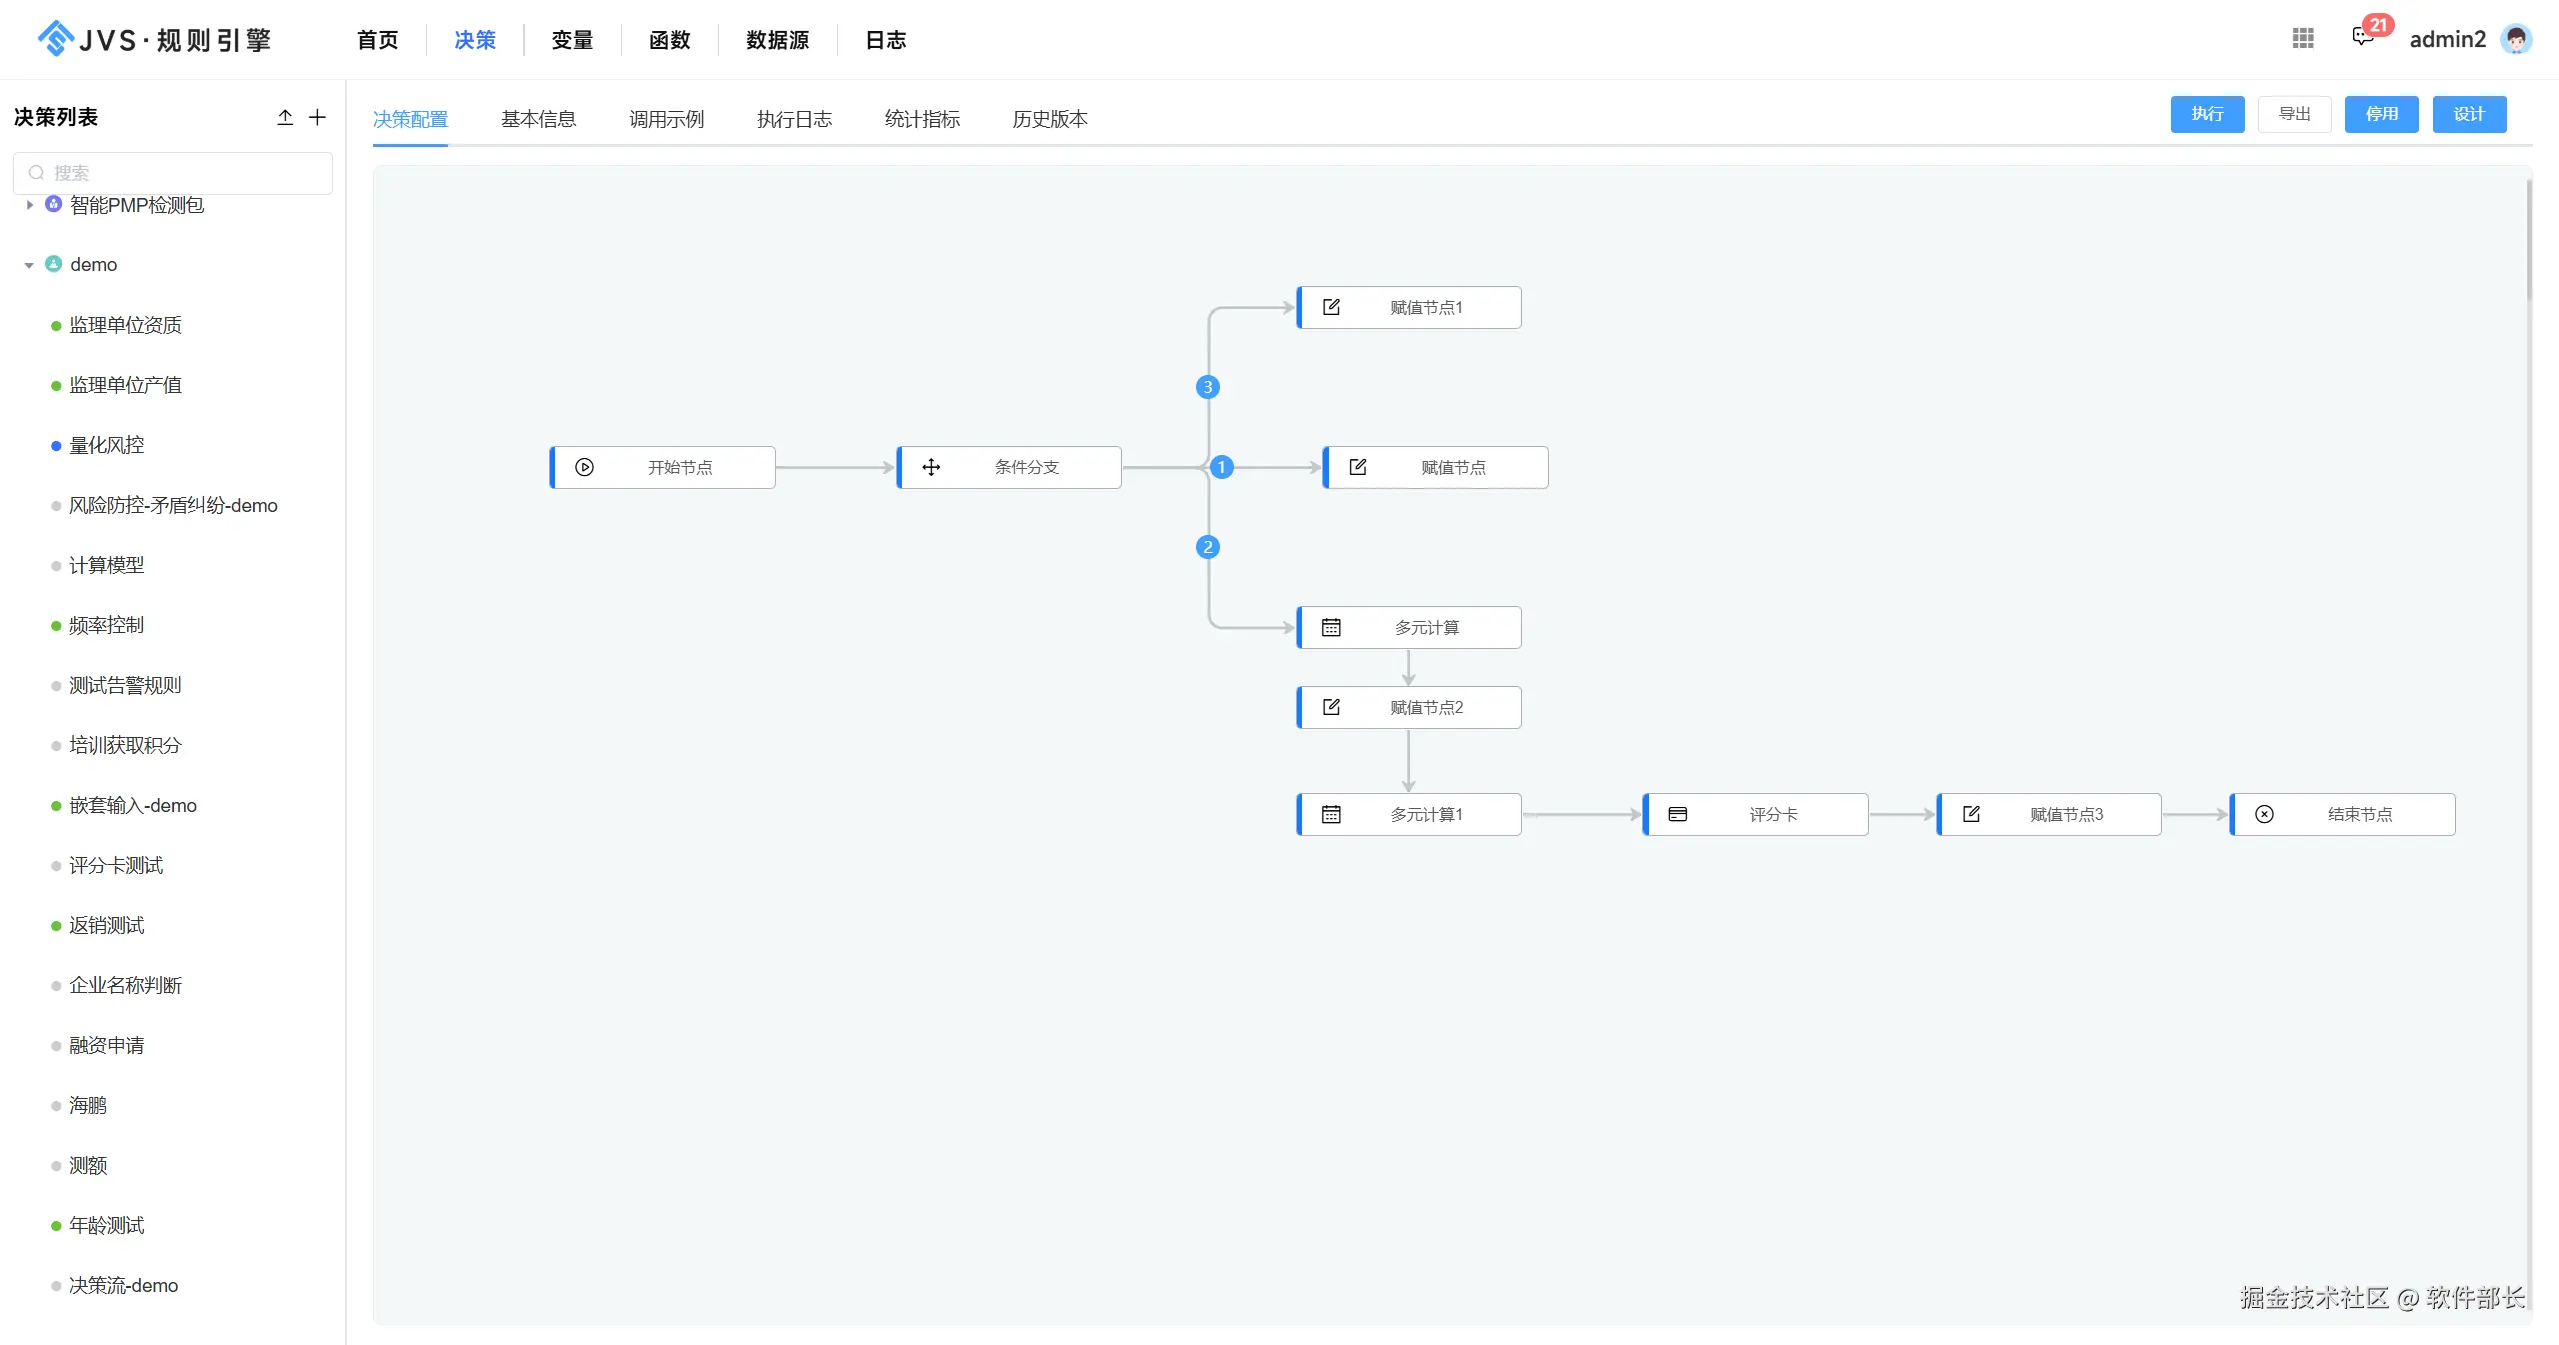Open the 变量 menu in top navigation

tap(572, 40)
